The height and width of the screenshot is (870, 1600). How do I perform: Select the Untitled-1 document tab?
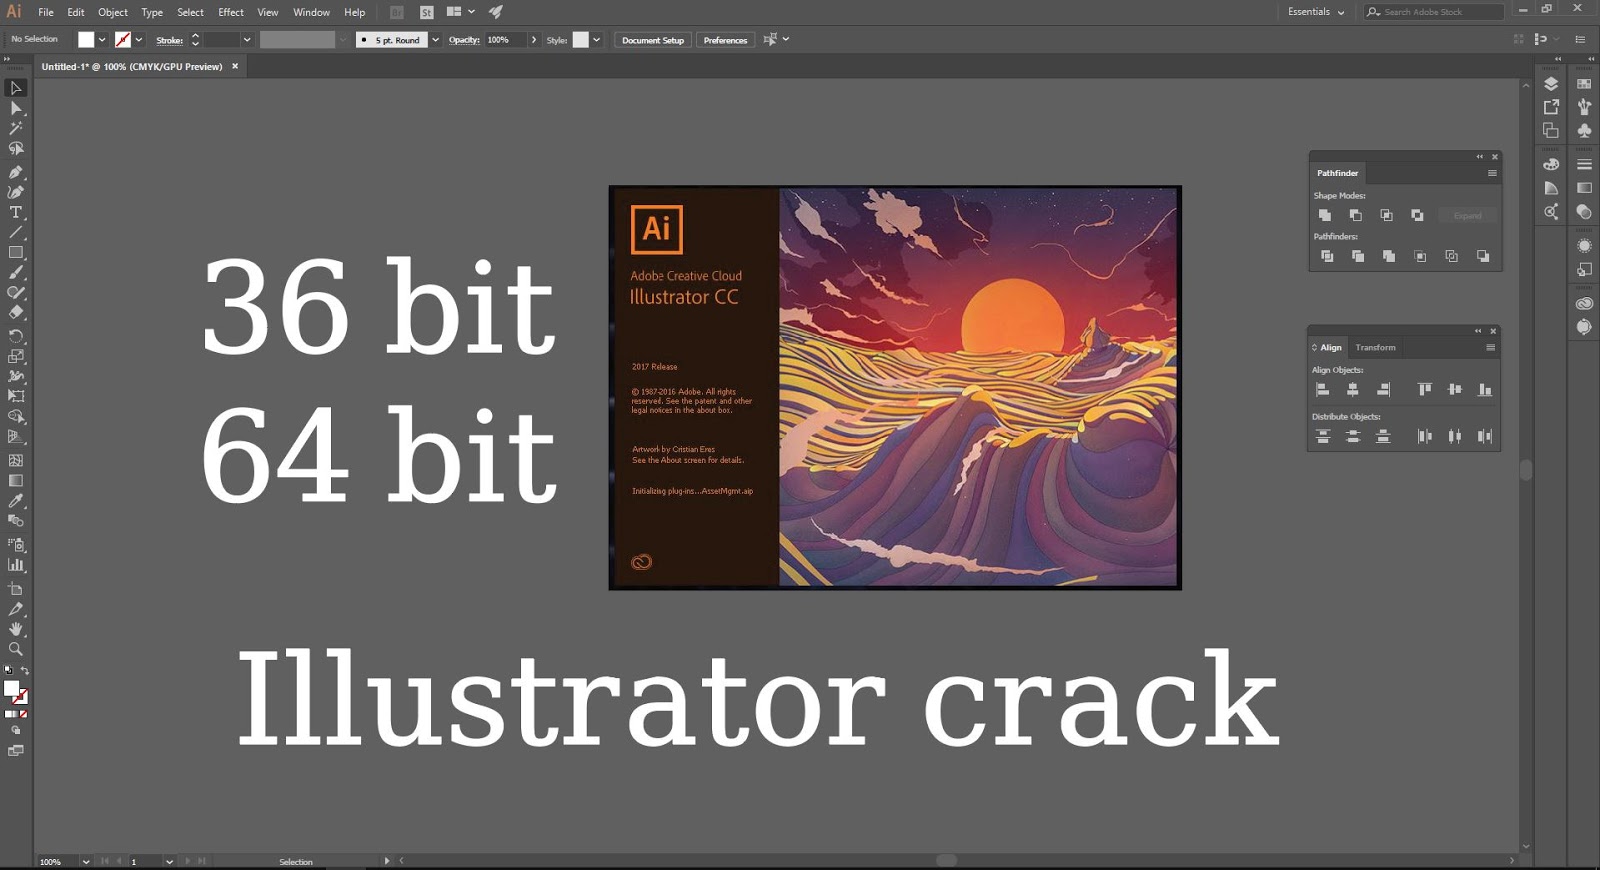[x=132, y=67]
